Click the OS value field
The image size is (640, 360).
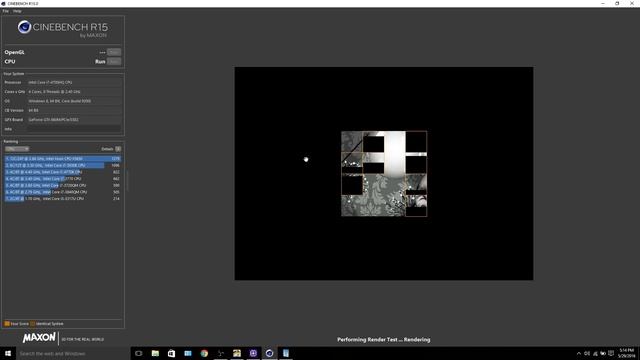[x=74, y=101]
